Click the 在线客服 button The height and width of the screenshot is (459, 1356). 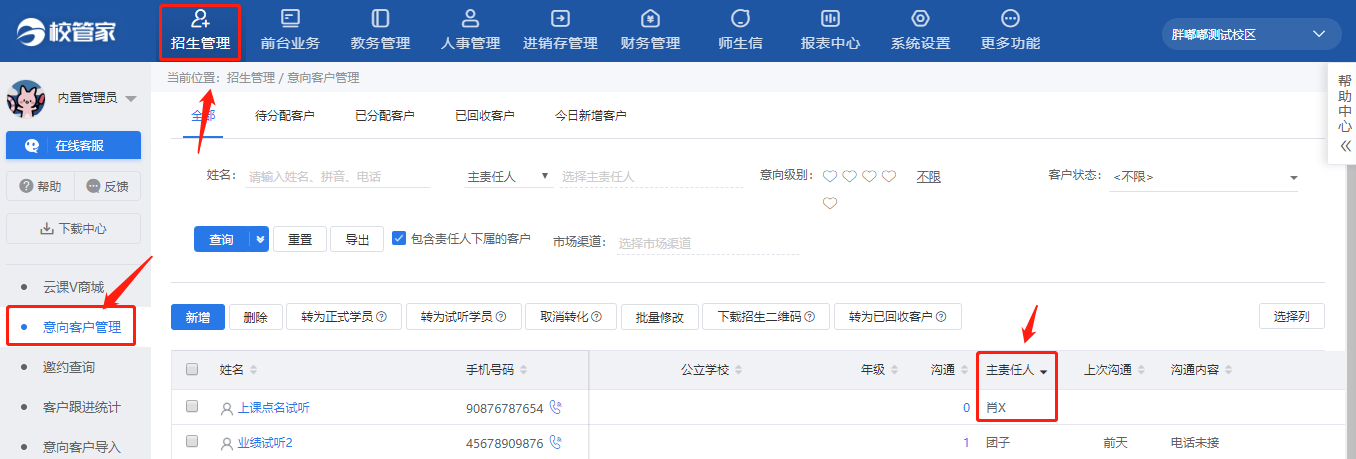click(74, 145)
